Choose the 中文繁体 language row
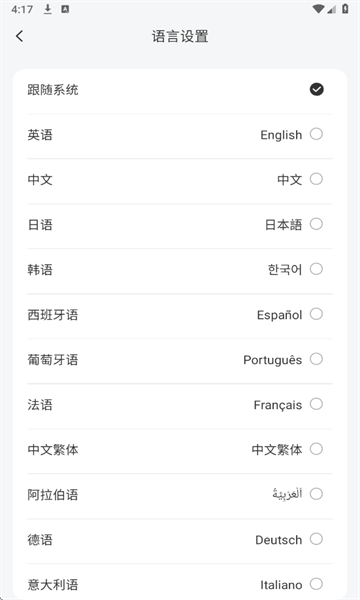This screenshot has width=360, height=600. click(x=180, y=449)
